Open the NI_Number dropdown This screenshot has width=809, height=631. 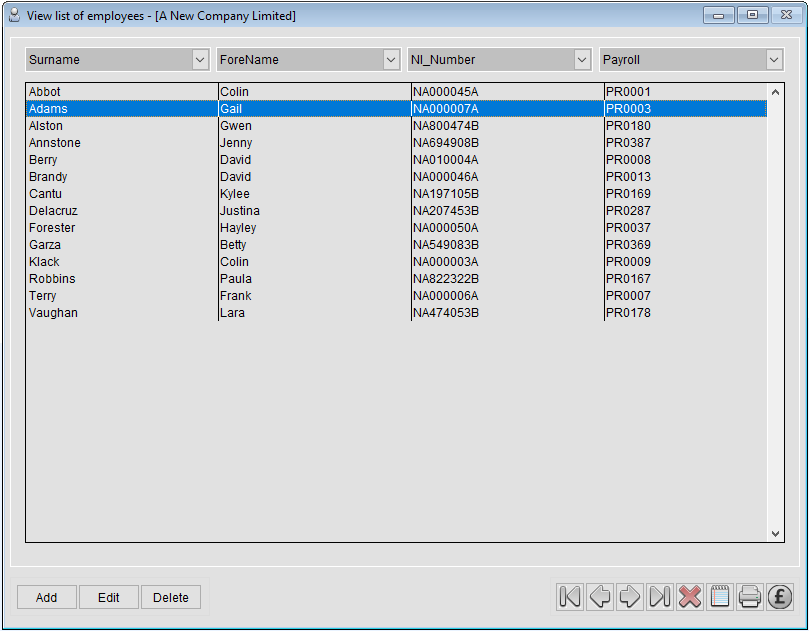[x=582, y=59]
